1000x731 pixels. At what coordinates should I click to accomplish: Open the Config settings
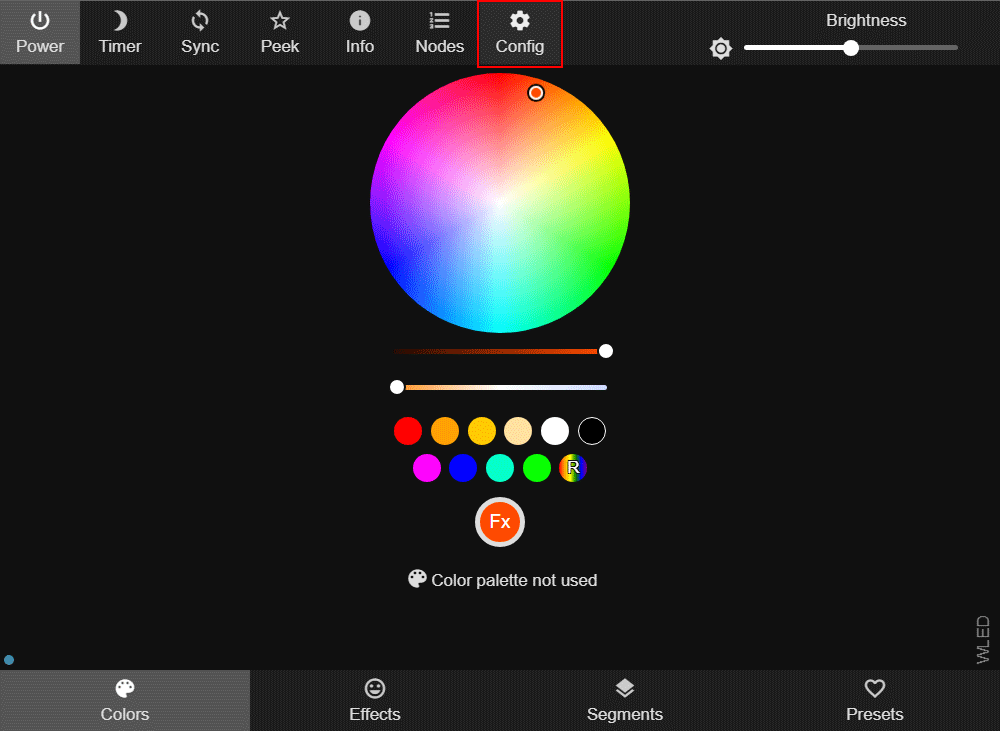pos(520,33)
